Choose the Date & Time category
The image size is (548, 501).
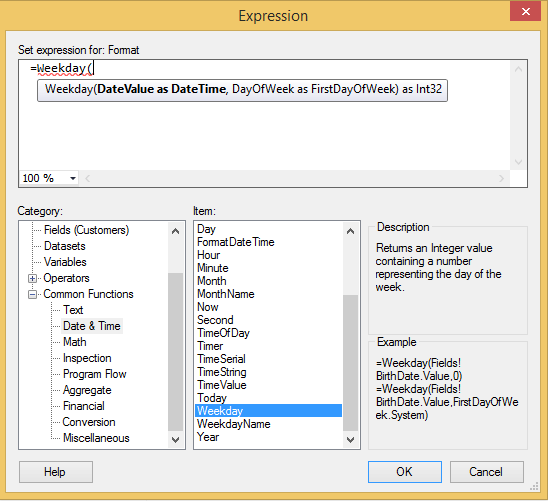point(92,326)
